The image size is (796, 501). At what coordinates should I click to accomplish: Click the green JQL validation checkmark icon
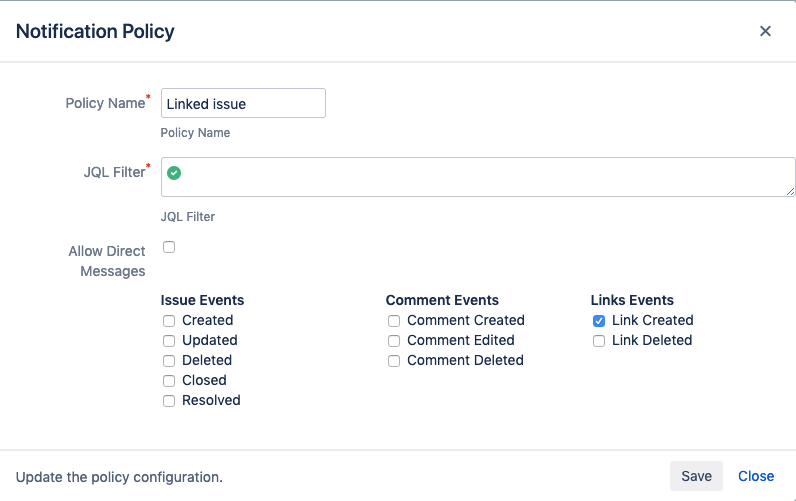(x=174, y=173)
